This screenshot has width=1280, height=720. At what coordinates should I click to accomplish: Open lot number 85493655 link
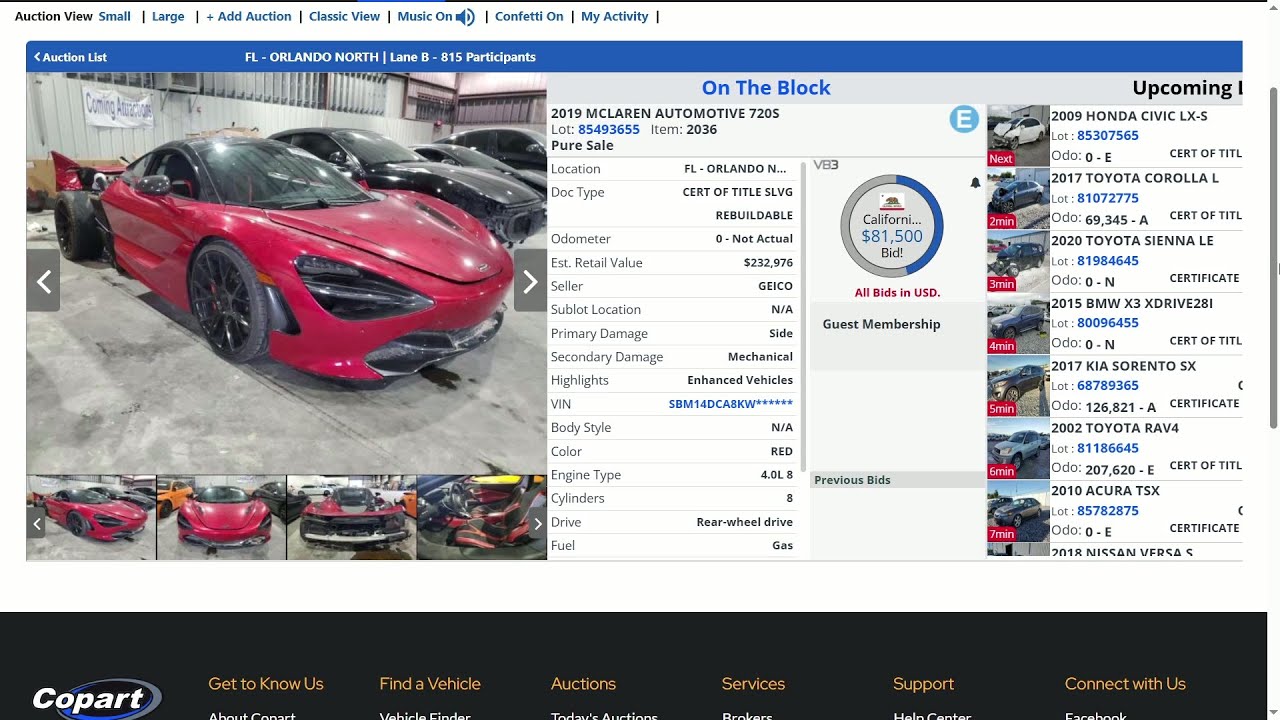click(x=609, y=130)
